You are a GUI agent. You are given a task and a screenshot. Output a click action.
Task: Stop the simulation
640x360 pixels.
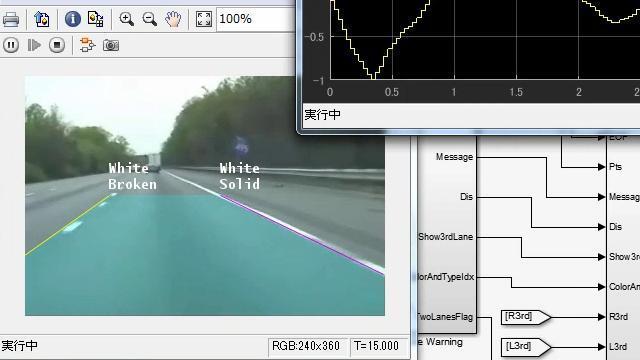point(57,45)
